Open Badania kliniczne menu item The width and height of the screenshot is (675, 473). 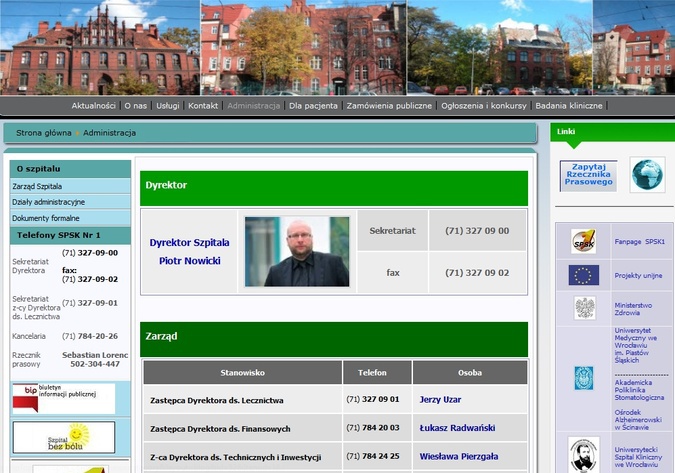point(569,106)
